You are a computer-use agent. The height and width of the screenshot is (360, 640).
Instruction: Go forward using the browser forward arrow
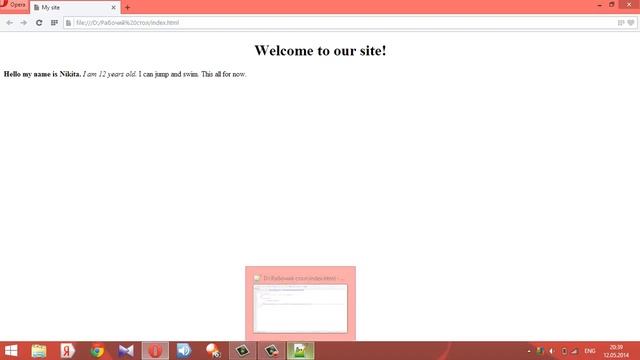click(x=24, y=23)
